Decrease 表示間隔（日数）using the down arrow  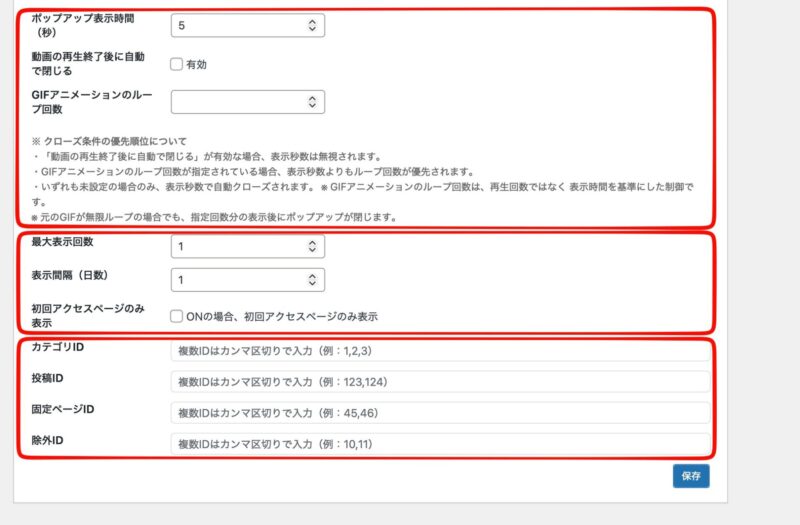coord(312,284)
